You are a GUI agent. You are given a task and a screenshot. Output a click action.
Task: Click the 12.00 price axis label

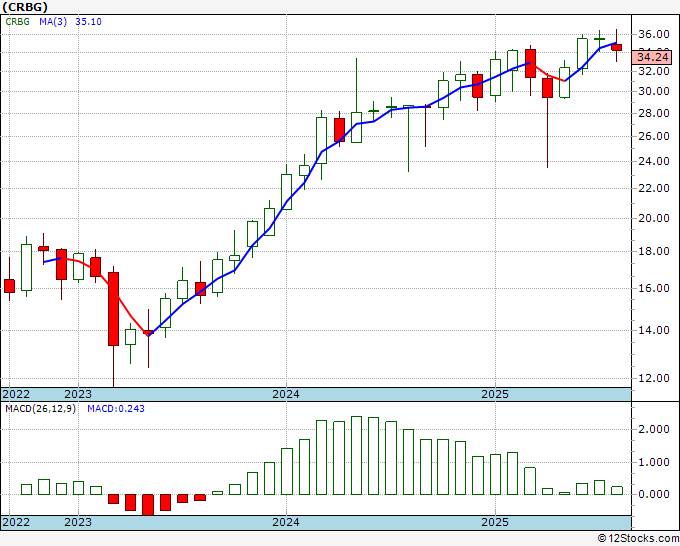(654, 378)
